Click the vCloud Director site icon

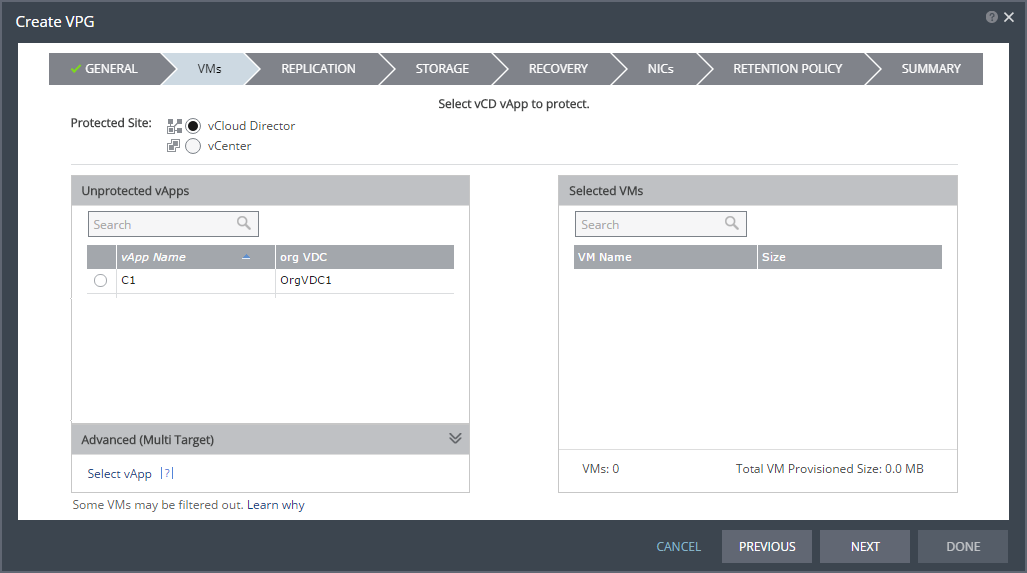tap(174, 126)
